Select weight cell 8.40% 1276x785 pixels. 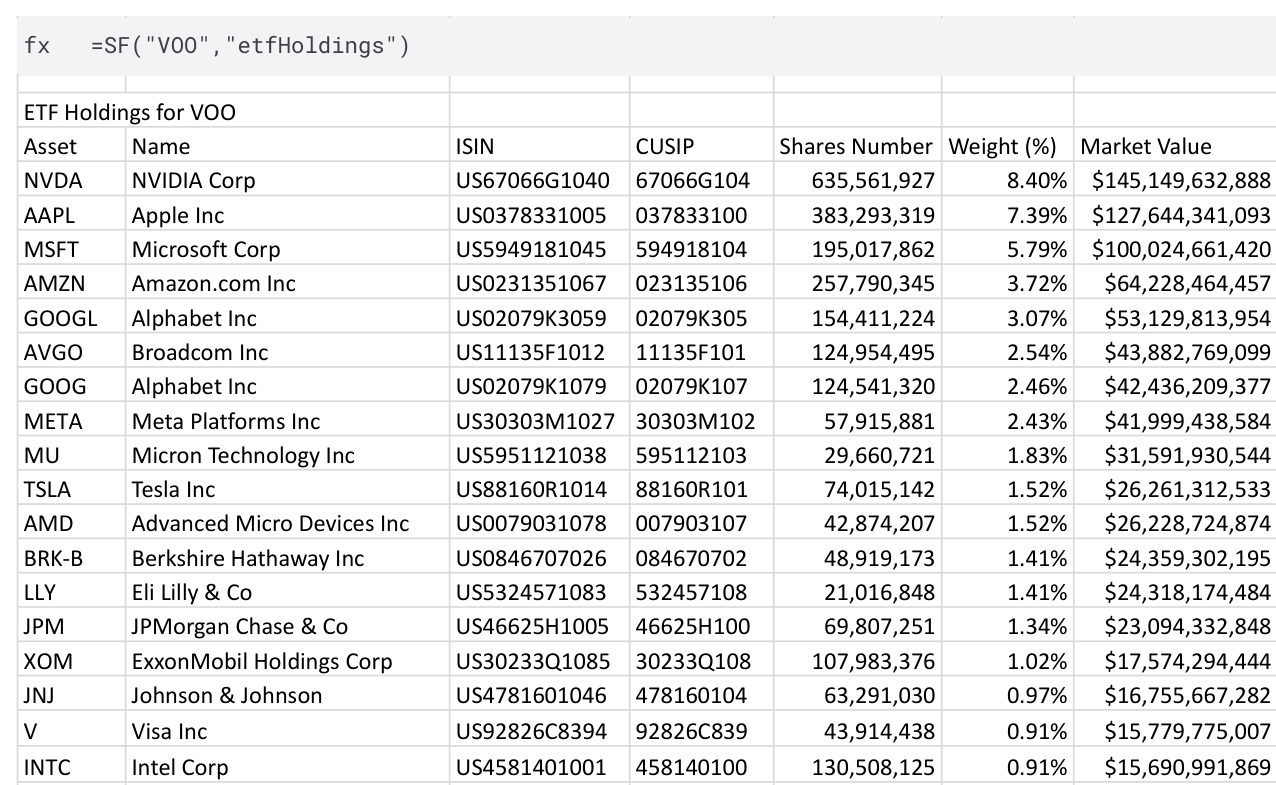(1007, 180)
